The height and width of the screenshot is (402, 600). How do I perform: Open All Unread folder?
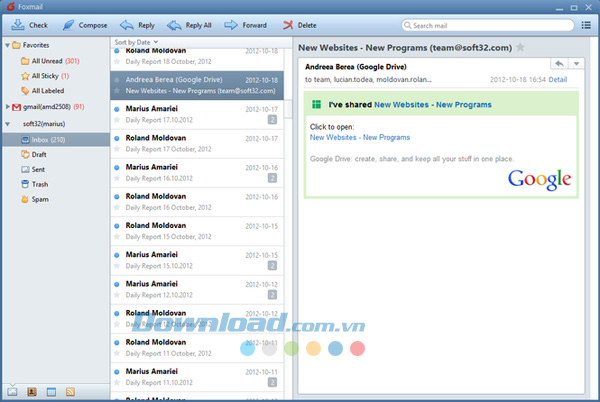click(50, 61)
